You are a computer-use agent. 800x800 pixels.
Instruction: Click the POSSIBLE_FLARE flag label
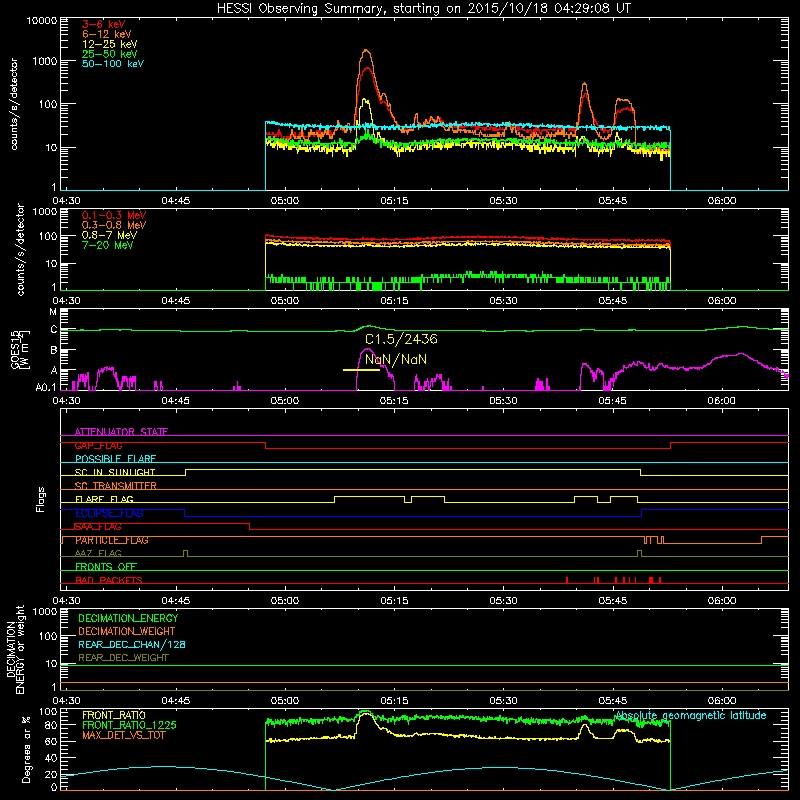pos(115,459)
